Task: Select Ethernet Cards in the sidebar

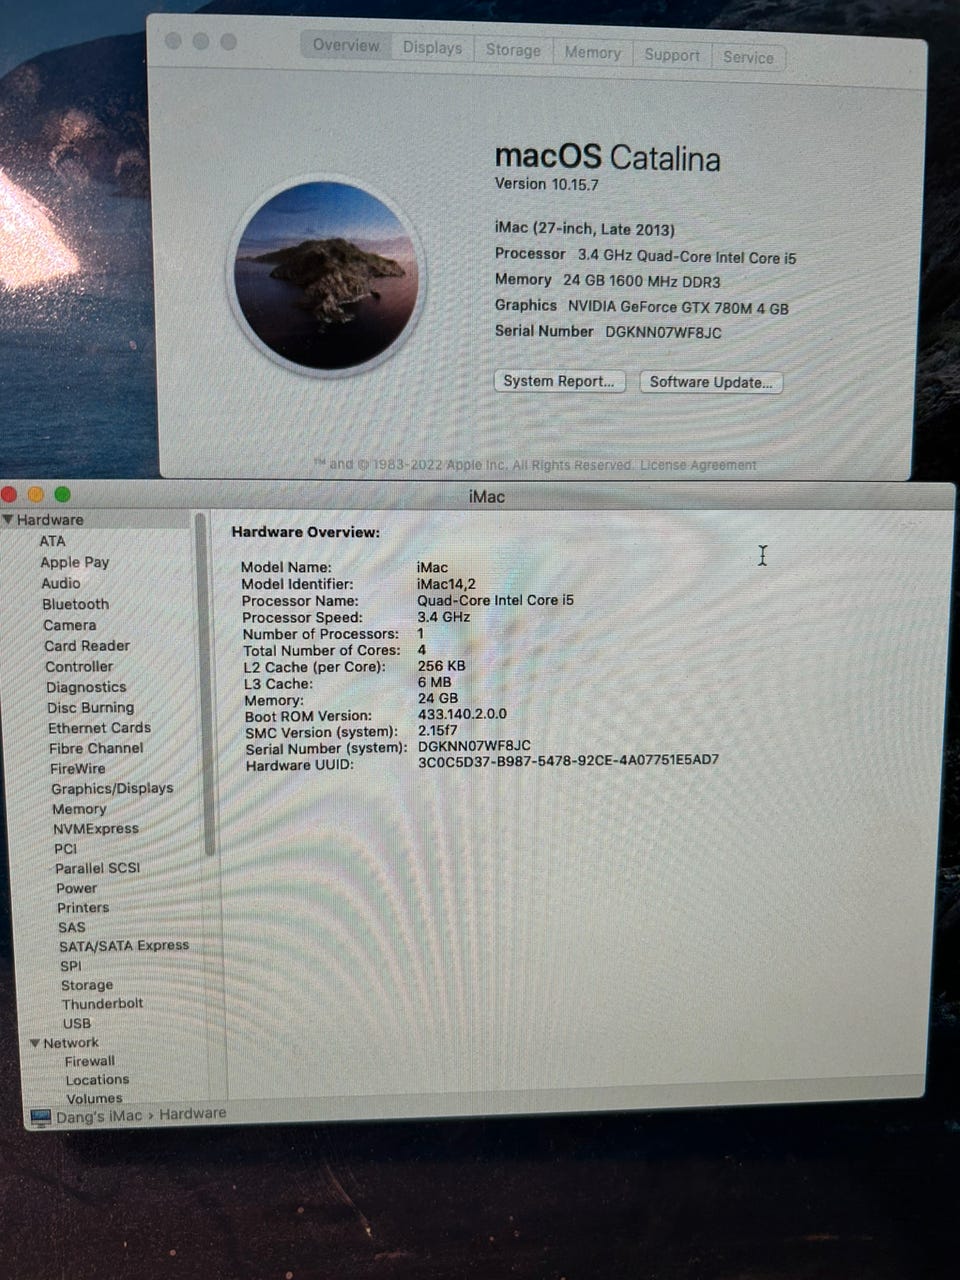Action: pyautogui.click(x=99, y=728)
